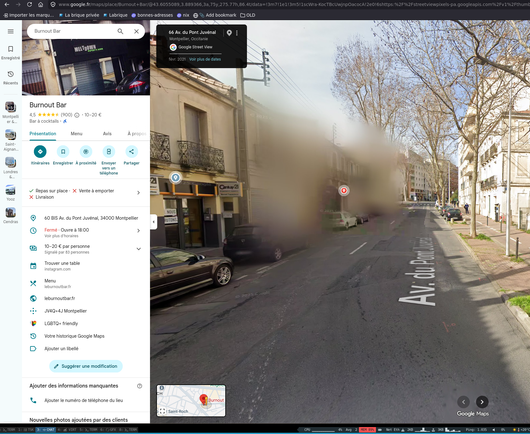This screenshot has height=434, width=530.
Task: Switch to the Menu tab
Action: (76, 134)
